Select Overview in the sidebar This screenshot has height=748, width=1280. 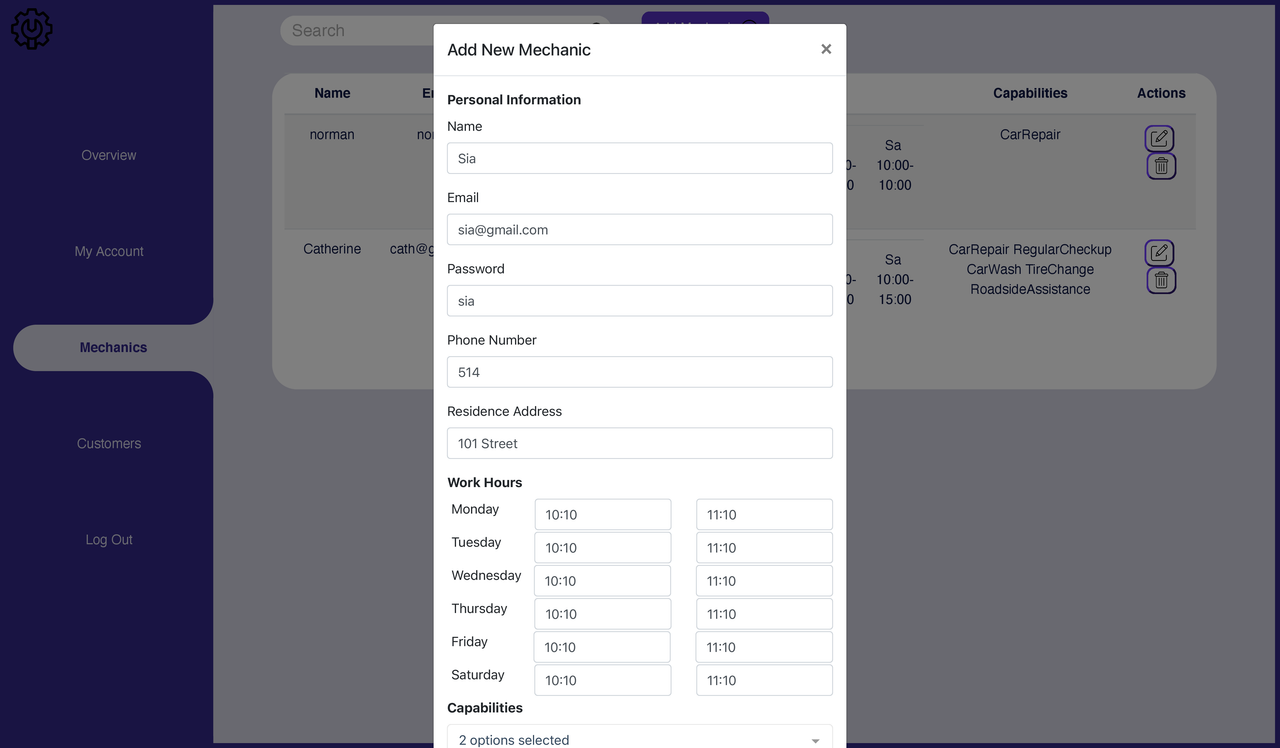coord(108,155)
